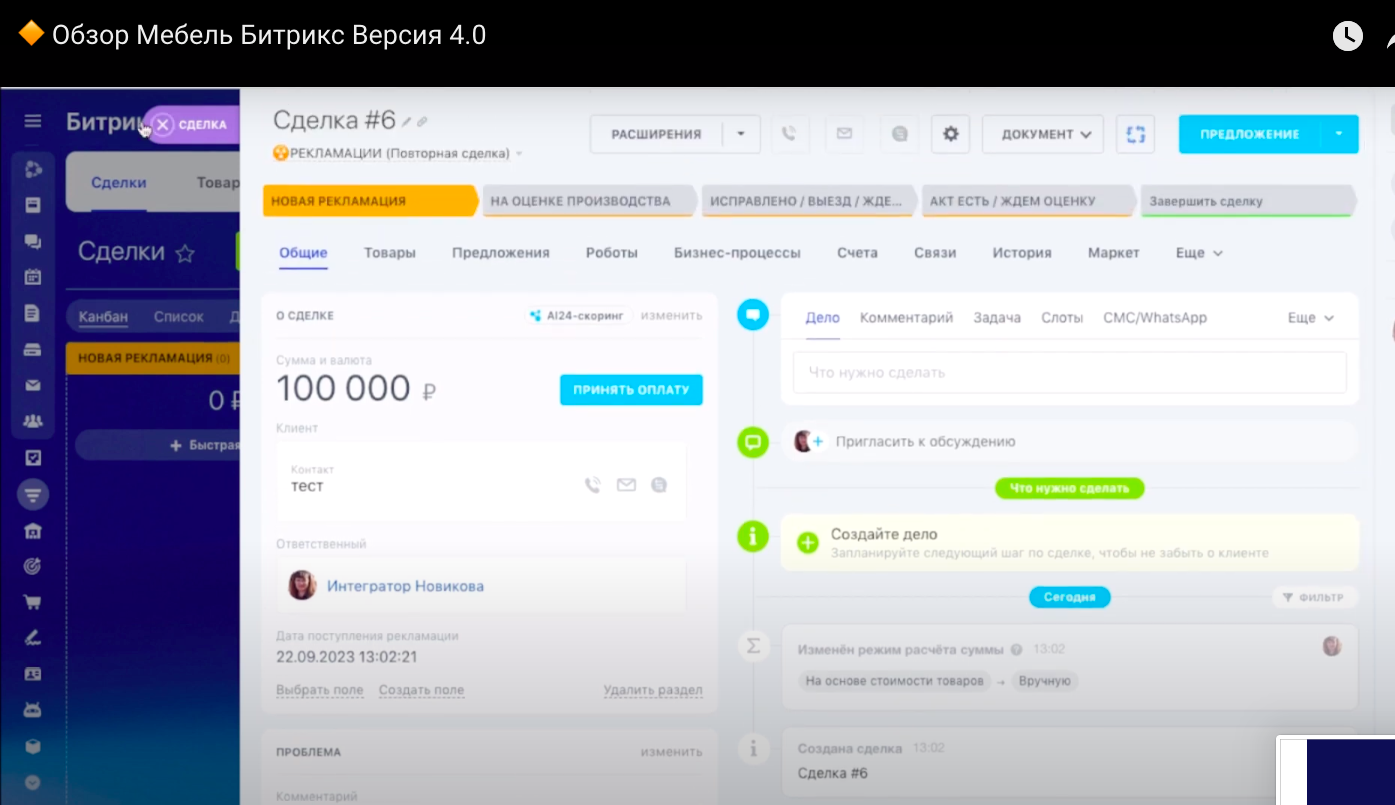This screenshot has width=1395, height=805.
Task: Close the deal panel with the Сделка X button
Action: coord(163,125)
